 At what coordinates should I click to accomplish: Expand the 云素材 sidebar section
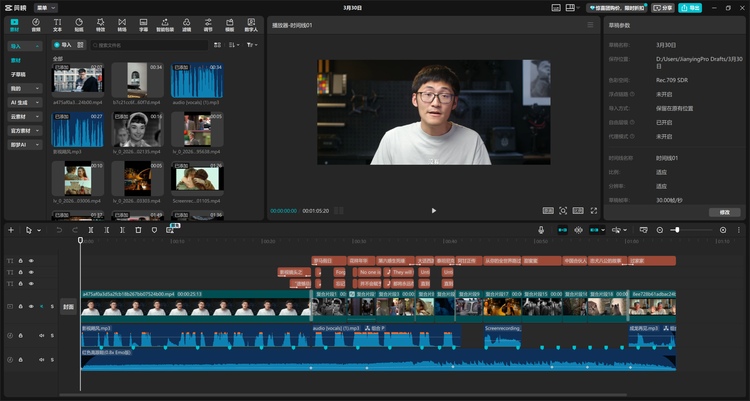tap(25, 116)
